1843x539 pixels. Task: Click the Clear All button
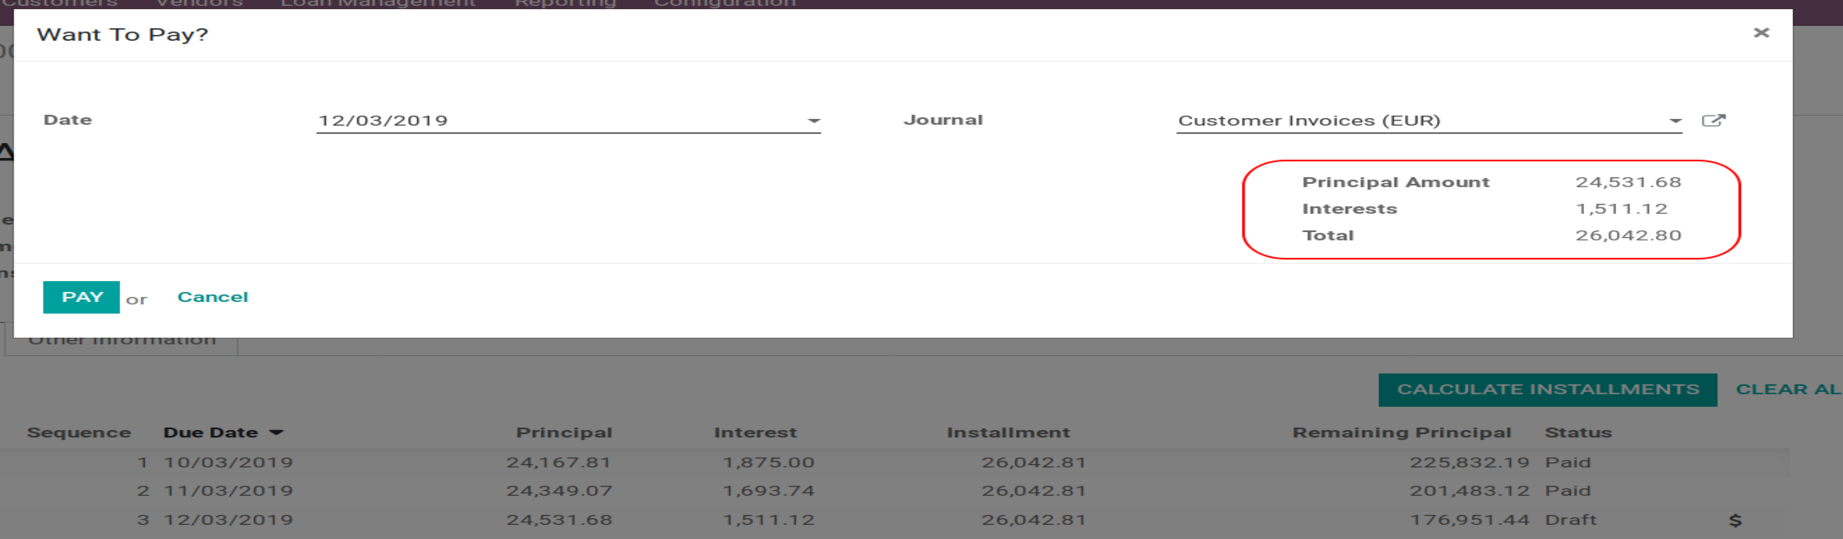[1787, 389]
